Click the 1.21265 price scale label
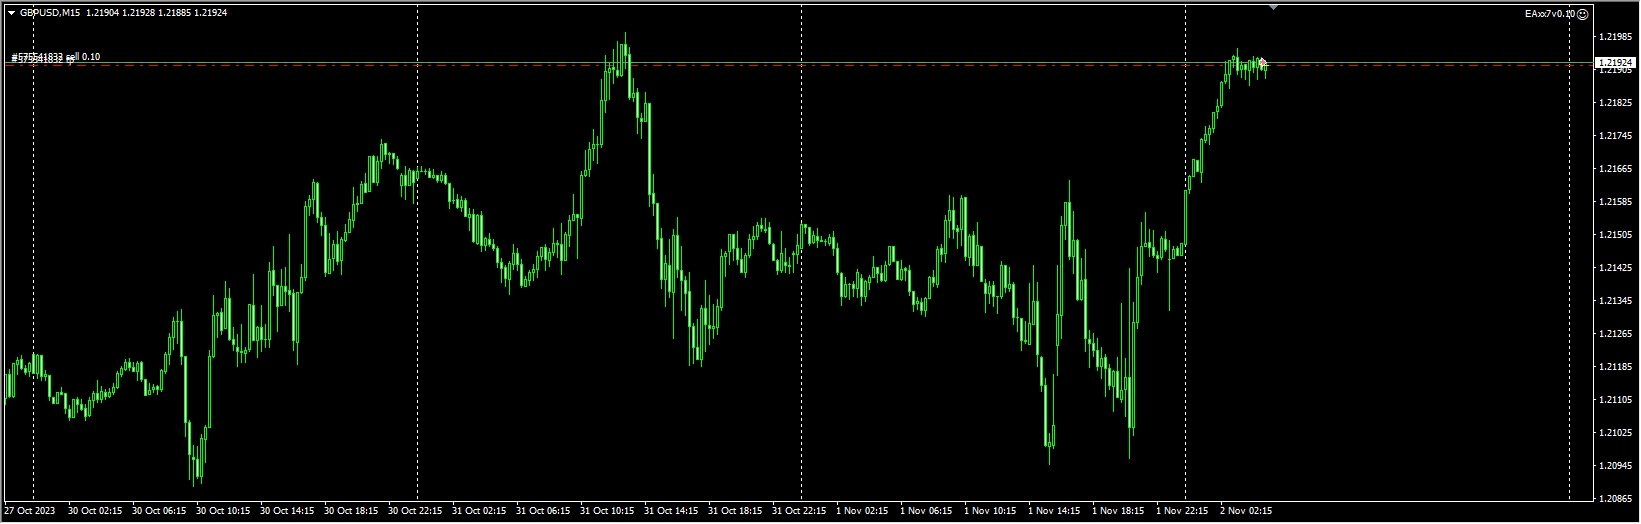 pos(1614,334)
